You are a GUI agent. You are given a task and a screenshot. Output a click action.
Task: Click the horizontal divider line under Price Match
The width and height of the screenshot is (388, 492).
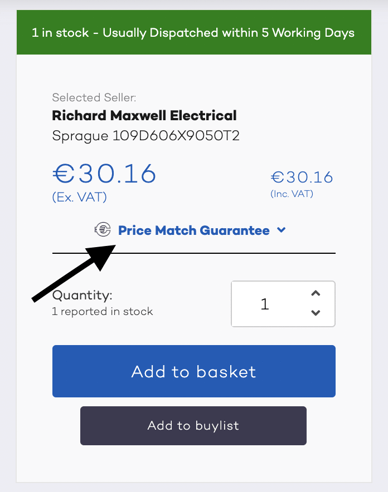click(194, 253)
